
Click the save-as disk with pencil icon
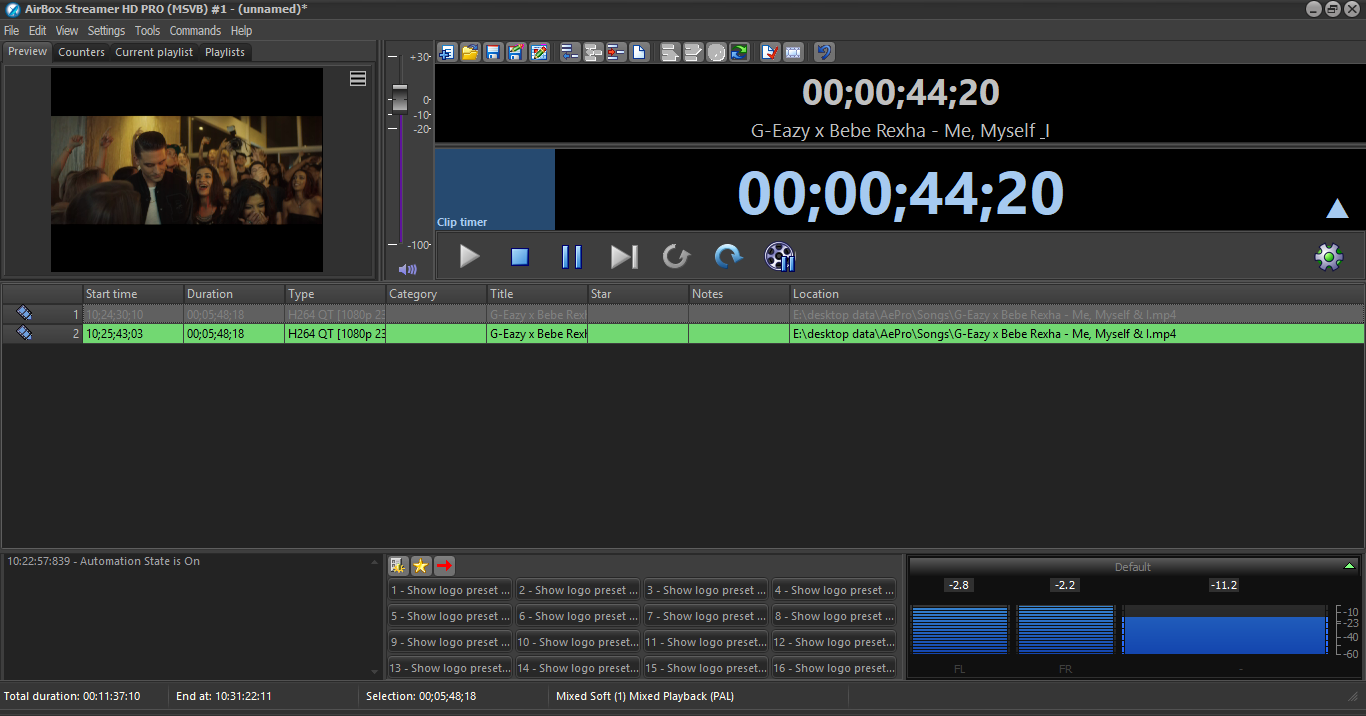[x=516, y=52]
